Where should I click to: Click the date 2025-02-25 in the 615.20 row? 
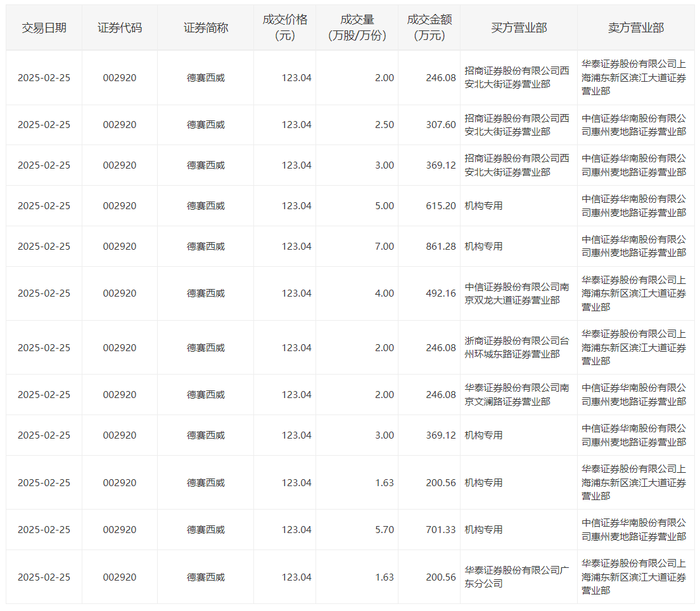44,206
